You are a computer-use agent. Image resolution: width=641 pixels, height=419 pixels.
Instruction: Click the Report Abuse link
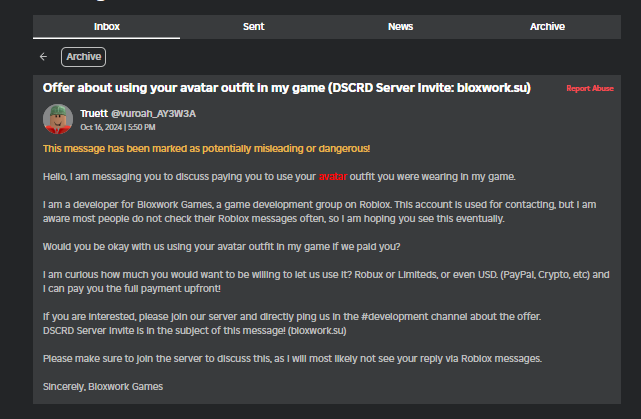pos(589,88)
